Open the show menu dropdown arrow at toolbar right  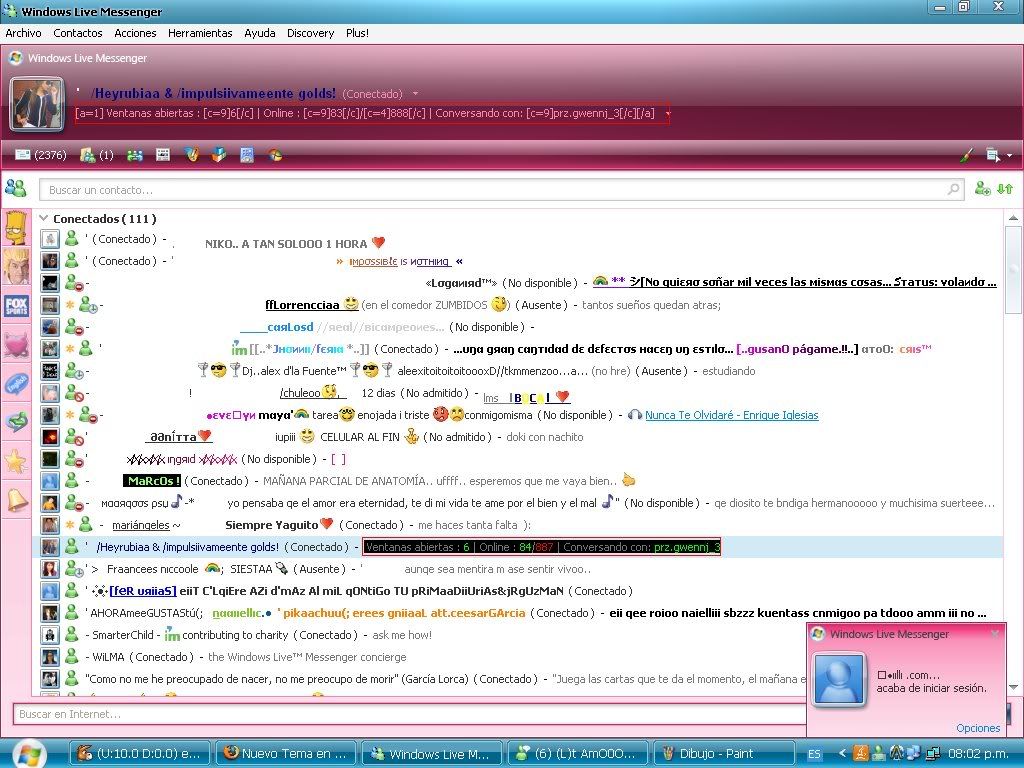[x=1010, y=155]
